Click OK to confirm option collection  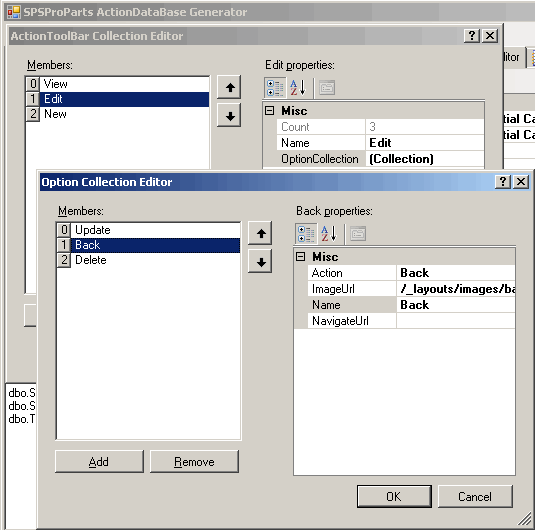394,497
